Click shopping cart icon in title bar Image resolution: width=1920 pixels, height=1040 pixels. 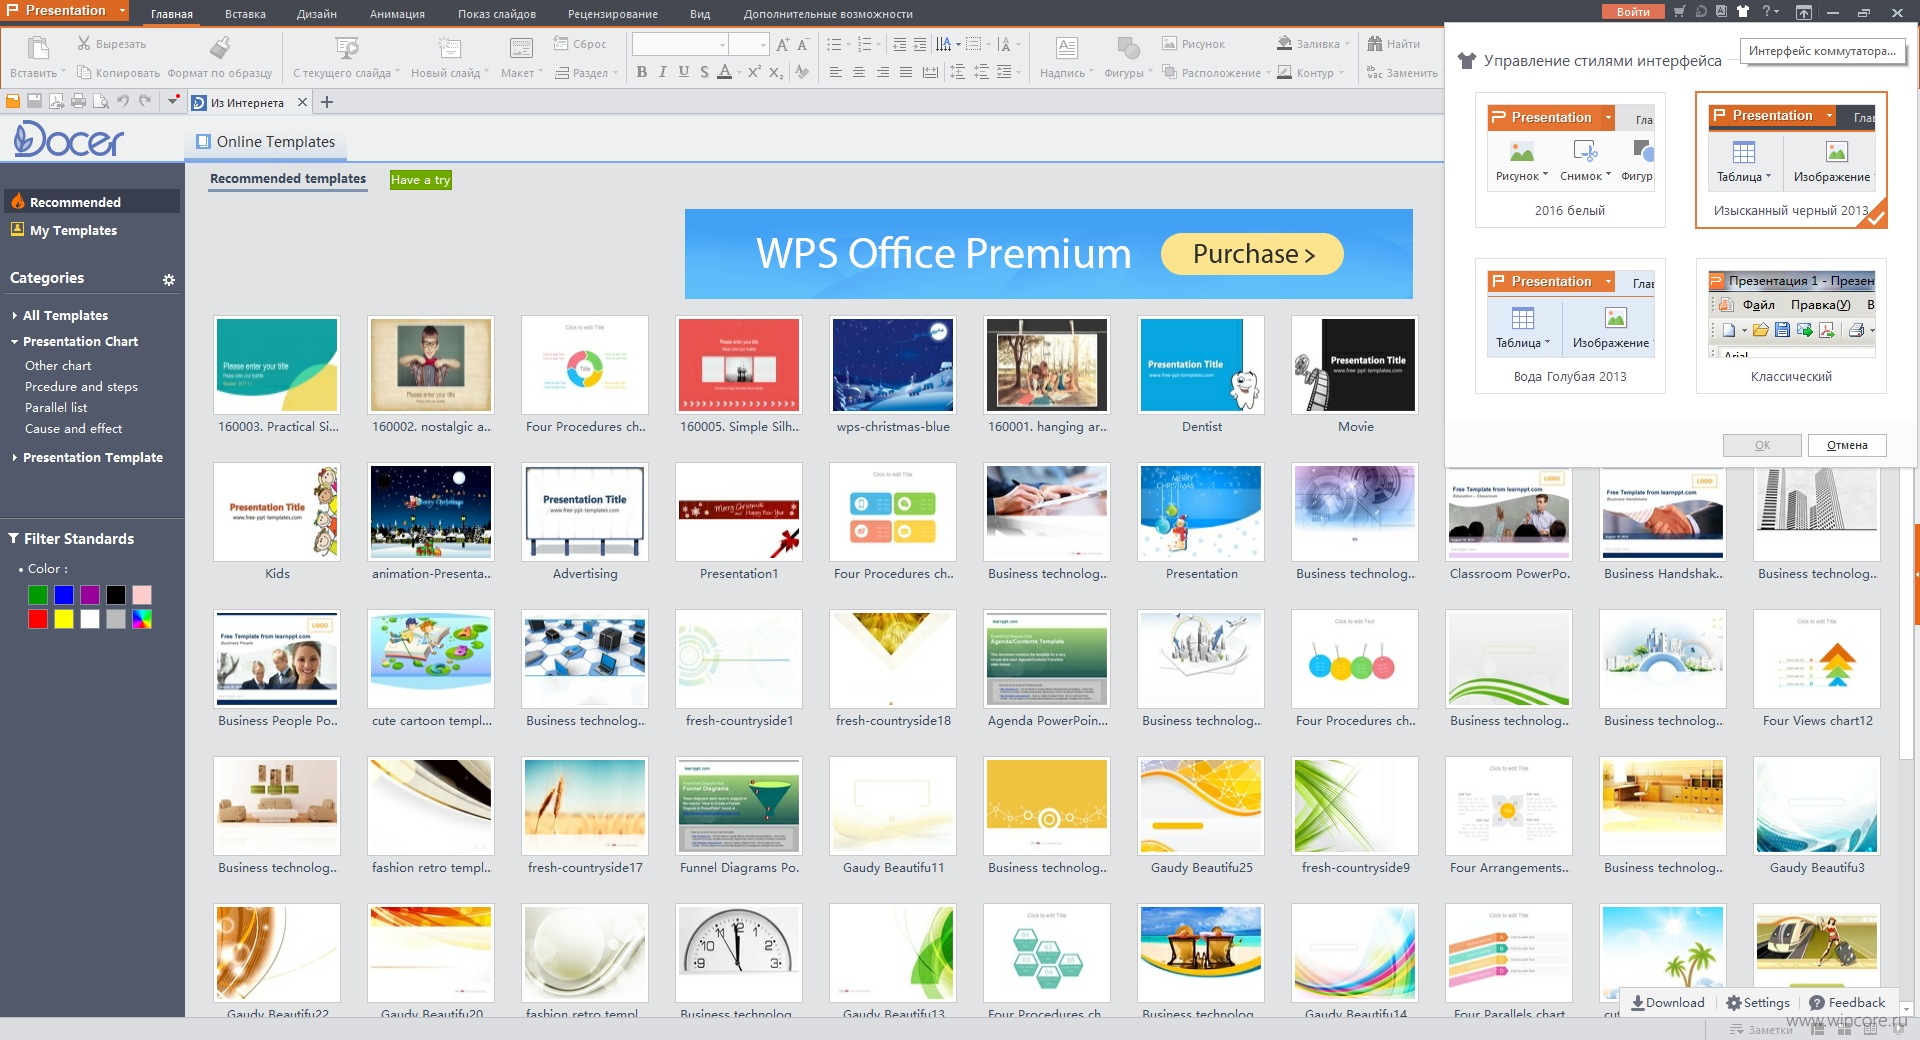(1679, 12)
